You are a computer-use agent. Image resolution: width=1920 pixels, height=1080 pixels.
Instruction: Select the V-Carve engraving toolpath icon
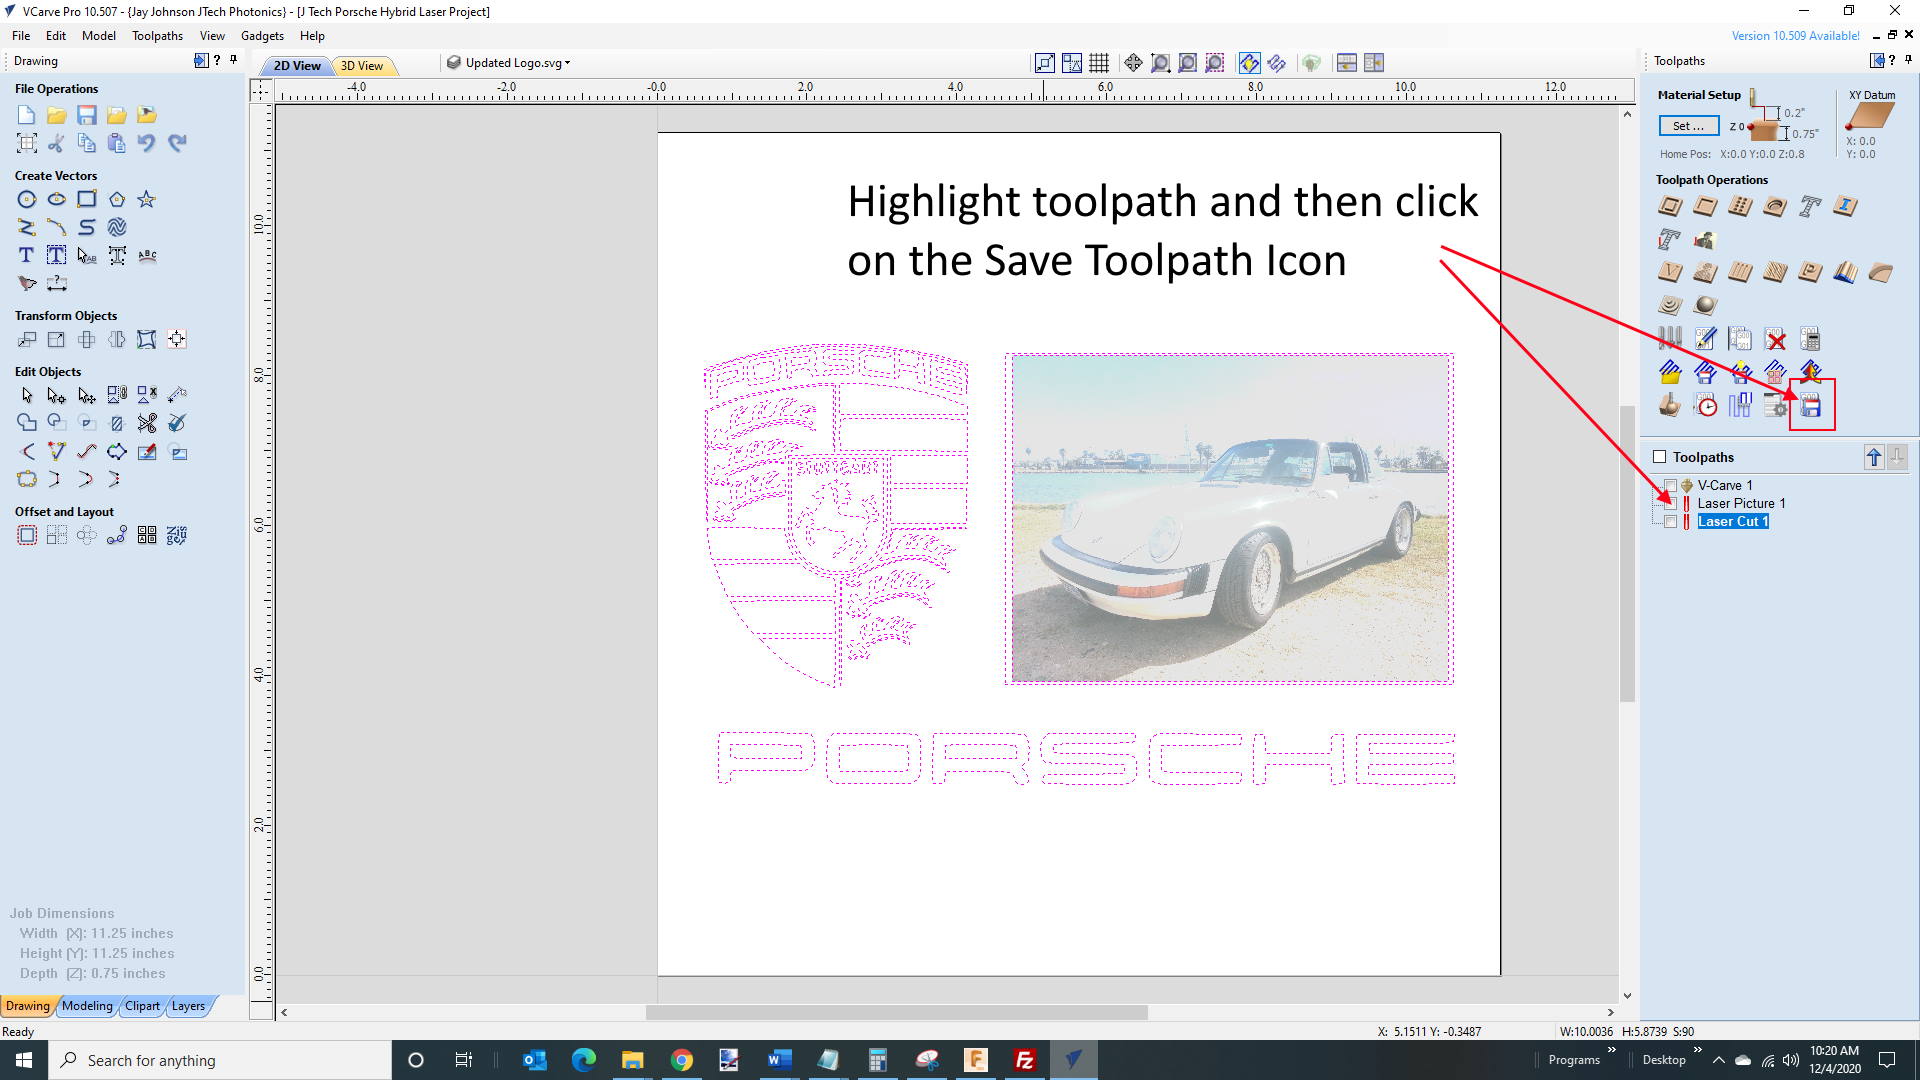point(1670,272)
